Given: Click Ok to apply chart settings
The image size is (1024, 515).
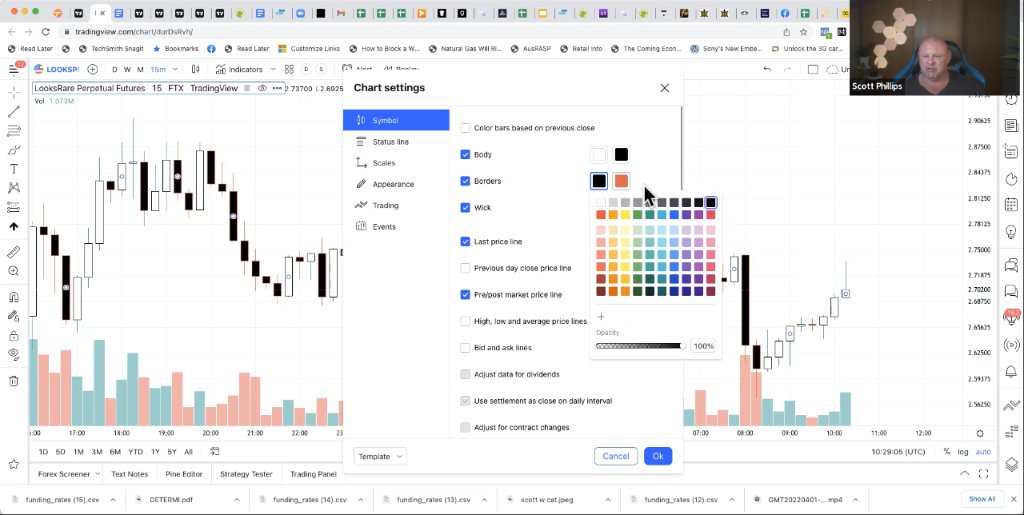Looking at the screenshot, I should point(658,456).
